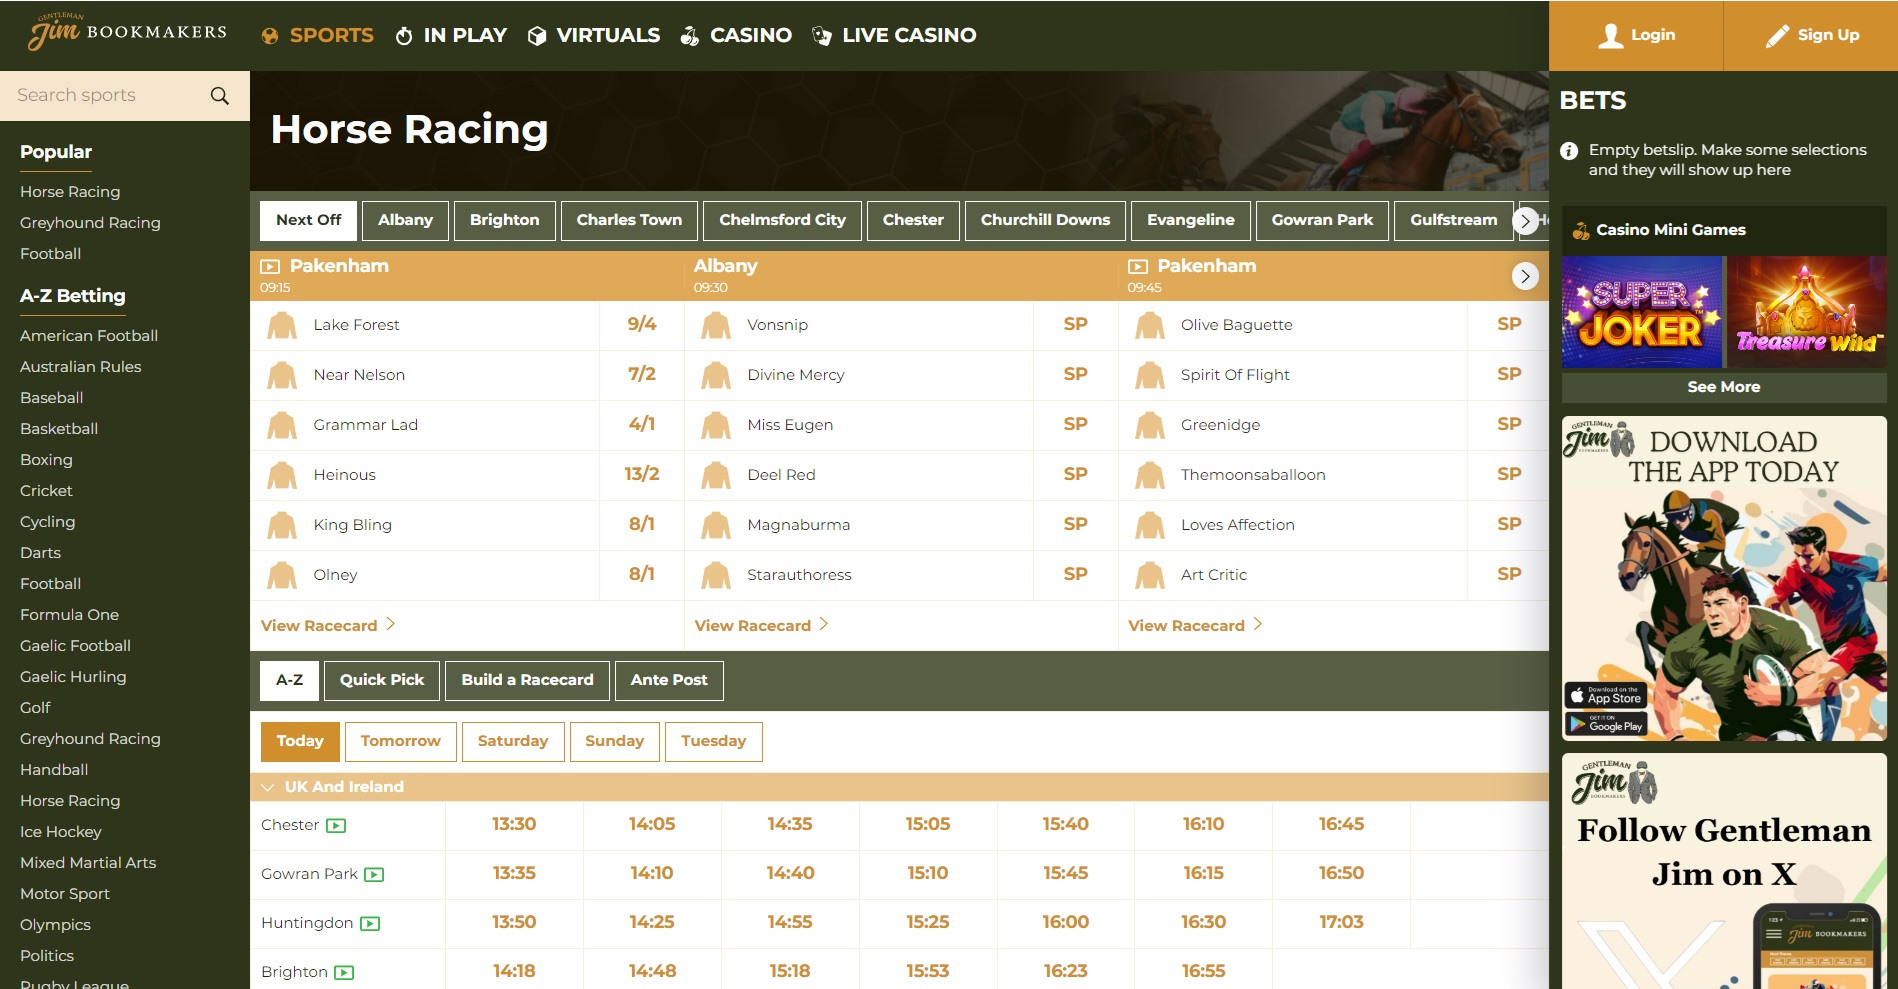The width and height of the screenshot is (1898, 989).
Task: Open Virtuals using its nav icon
Action: (x=536, y=34)
